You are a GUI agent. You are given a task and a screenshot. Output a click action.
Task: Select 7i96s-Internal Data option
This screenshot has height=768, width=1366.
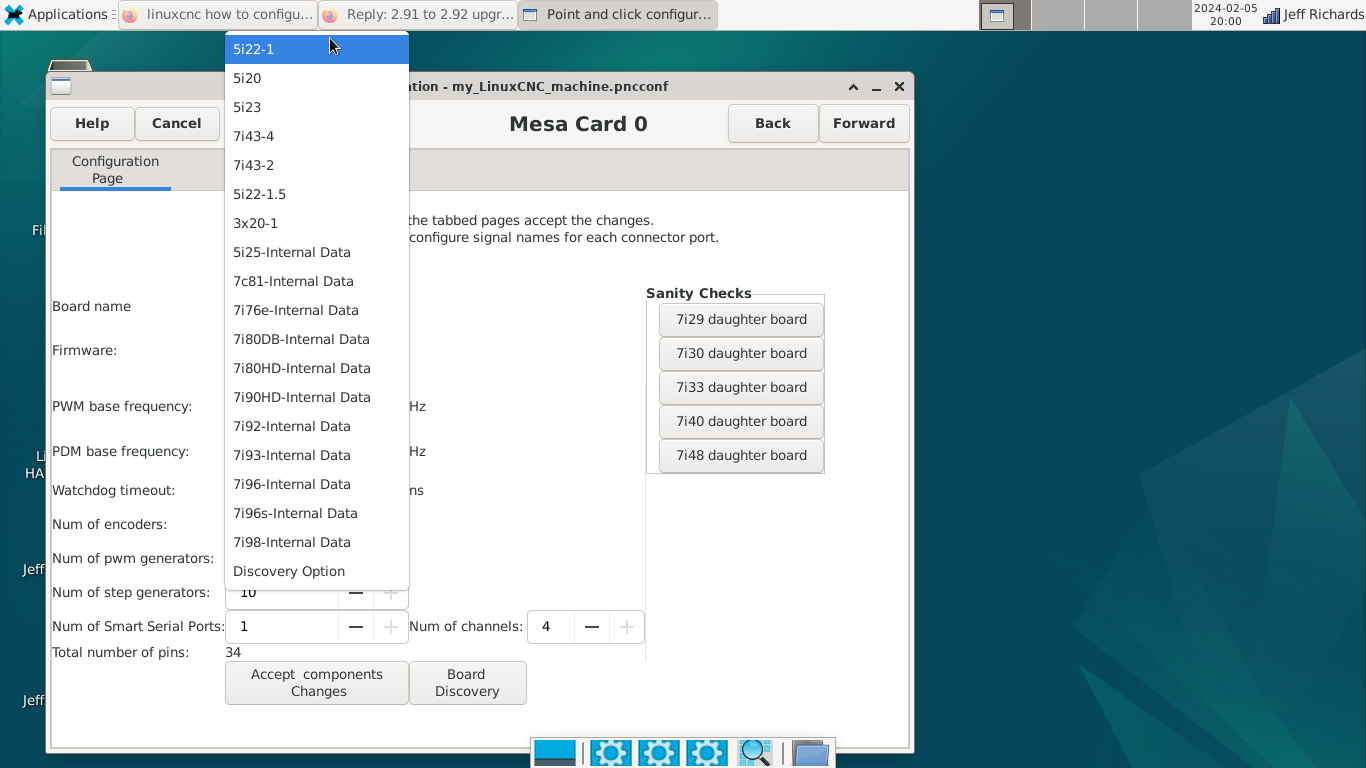coord(317,513)
